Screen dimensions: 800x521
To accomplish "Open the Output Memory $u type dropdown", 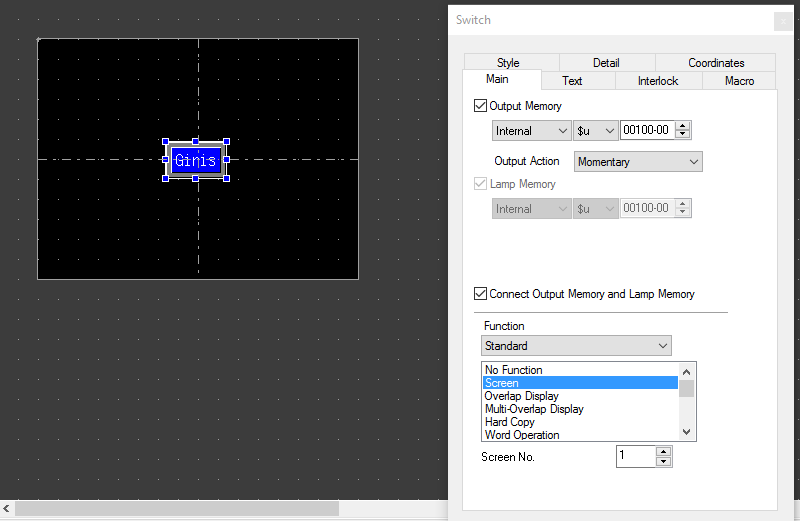I will (596, 131).
